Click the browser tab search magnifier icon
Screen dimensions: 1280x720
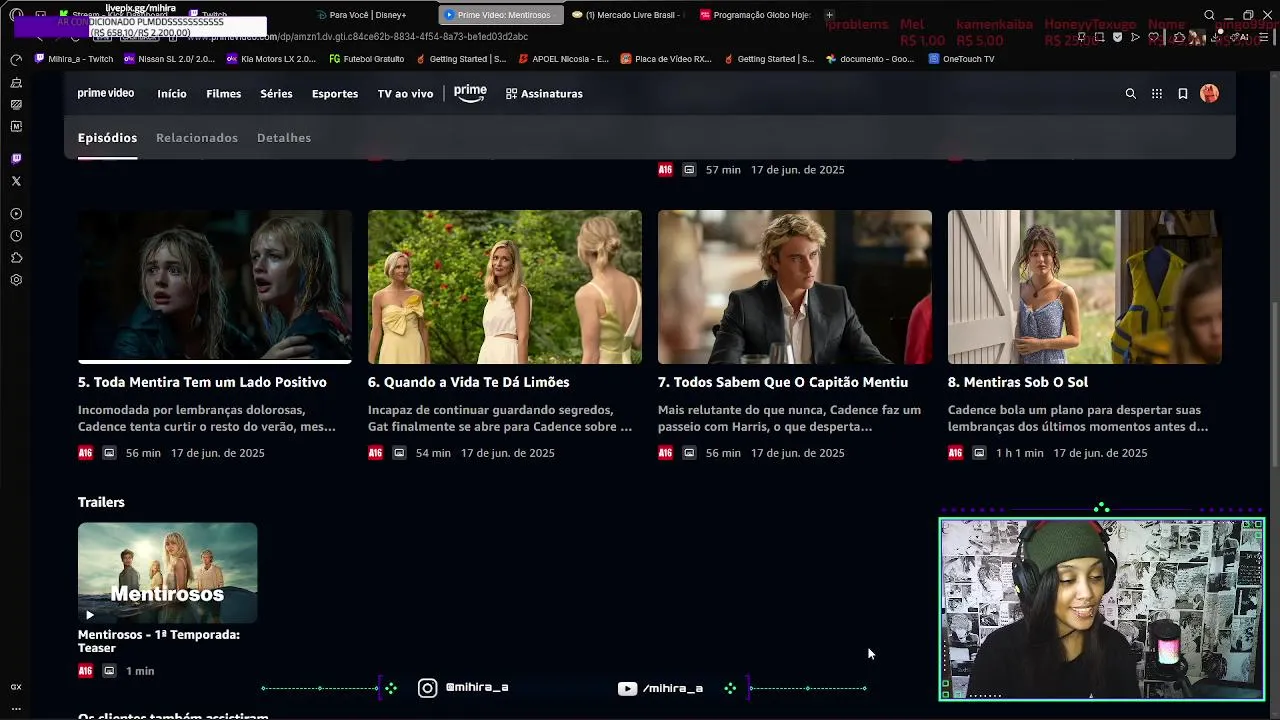pyautogui.click(x=1209, y=15)
